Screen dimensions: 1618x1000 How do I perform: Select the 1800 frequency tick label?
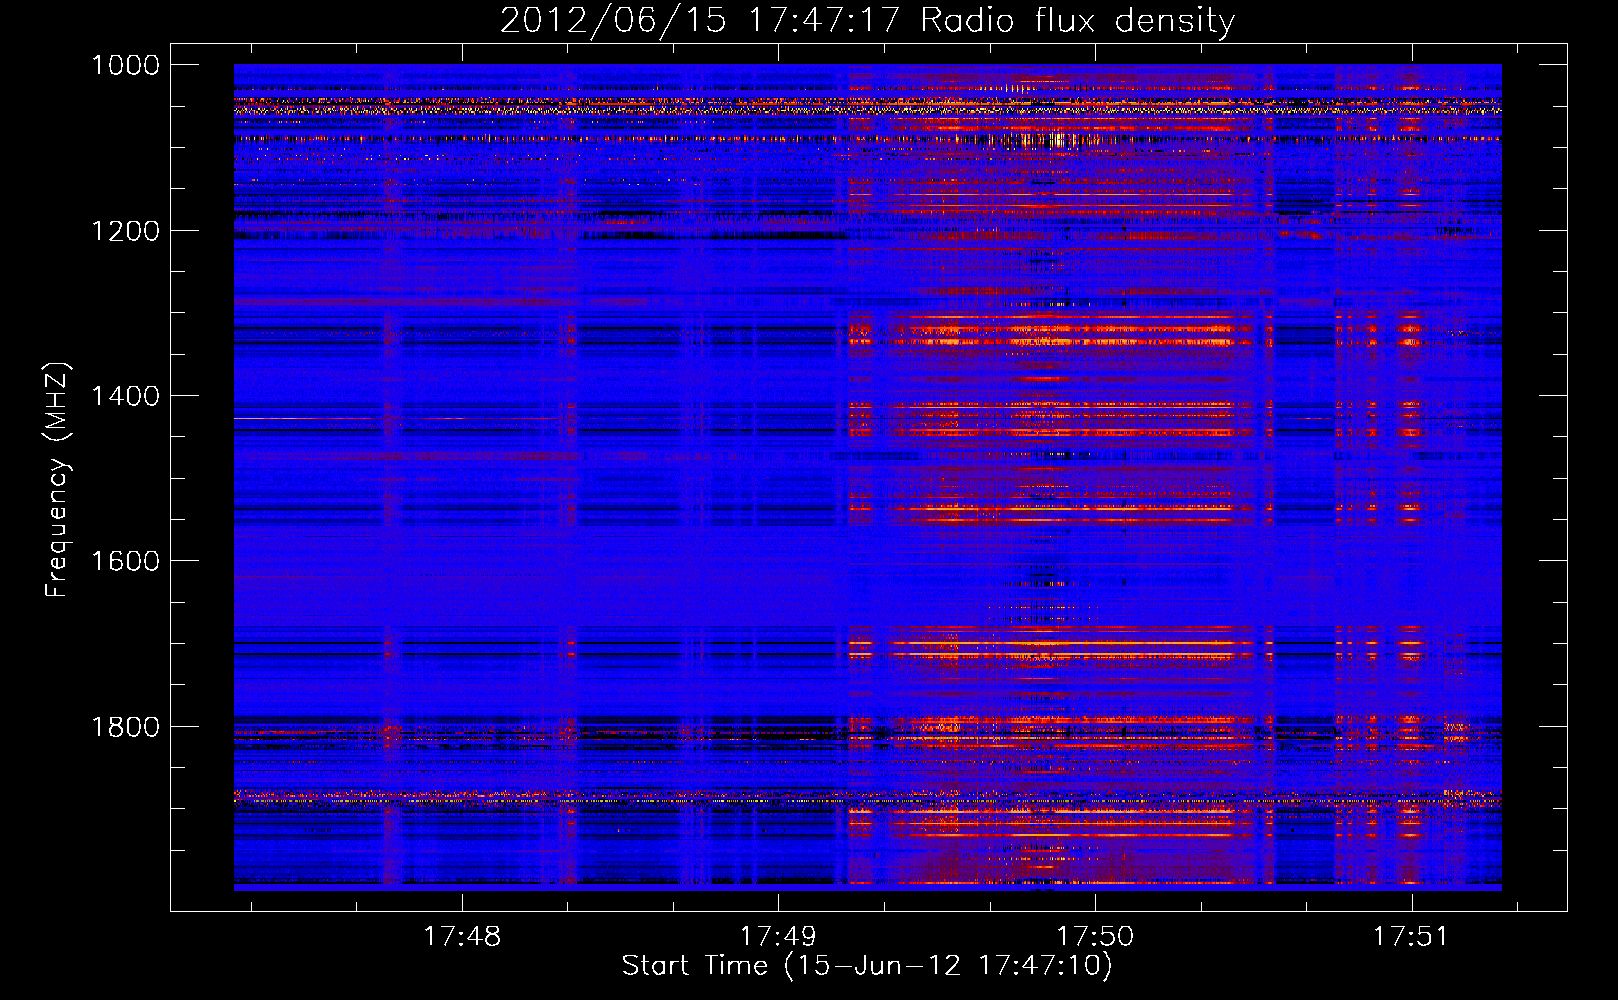pyautogui.click(x=125, y=726)
